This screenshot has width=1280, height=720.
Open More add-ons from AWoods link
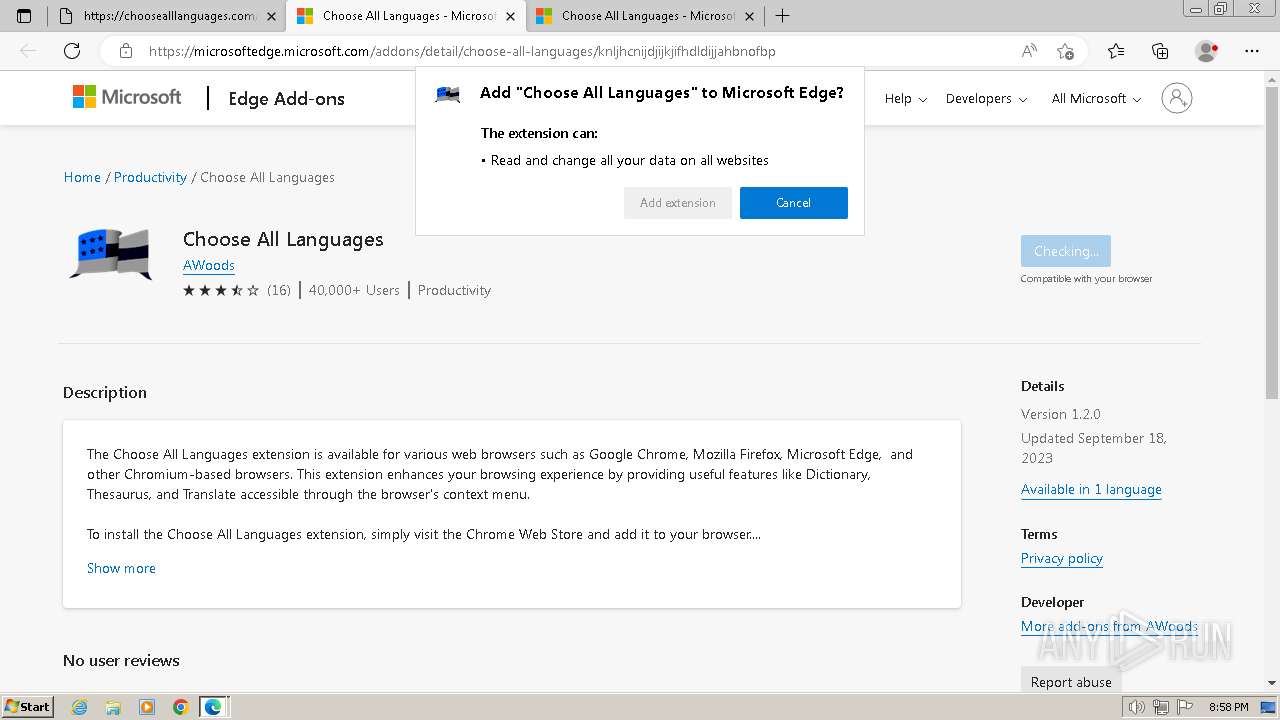point(1109,626)
